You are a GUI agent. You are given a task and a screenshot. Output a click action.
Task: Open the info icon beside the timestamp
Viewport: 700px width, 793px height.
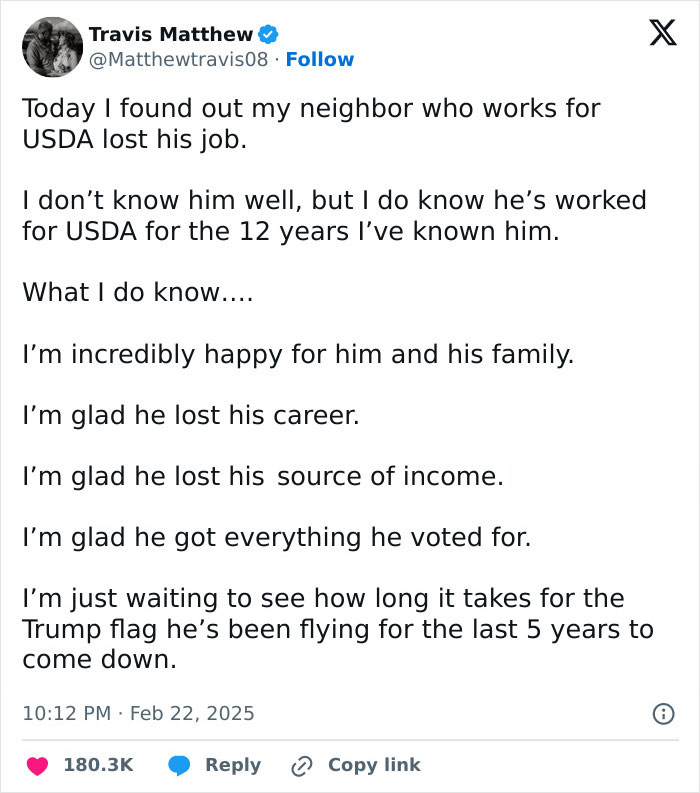(x=662, y=713)
